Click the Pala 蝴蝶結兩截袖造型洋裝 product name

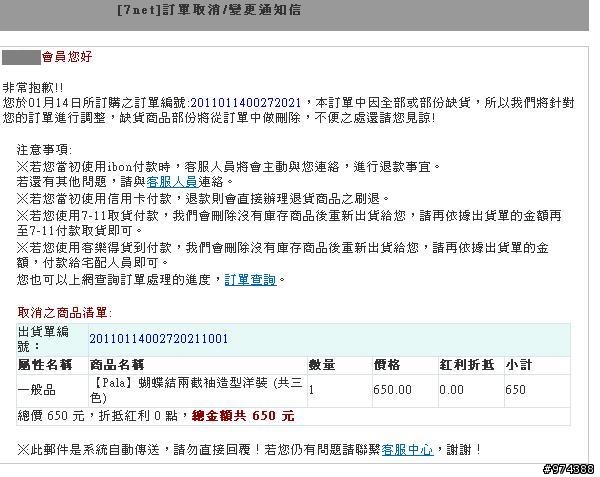pos(197,390)
